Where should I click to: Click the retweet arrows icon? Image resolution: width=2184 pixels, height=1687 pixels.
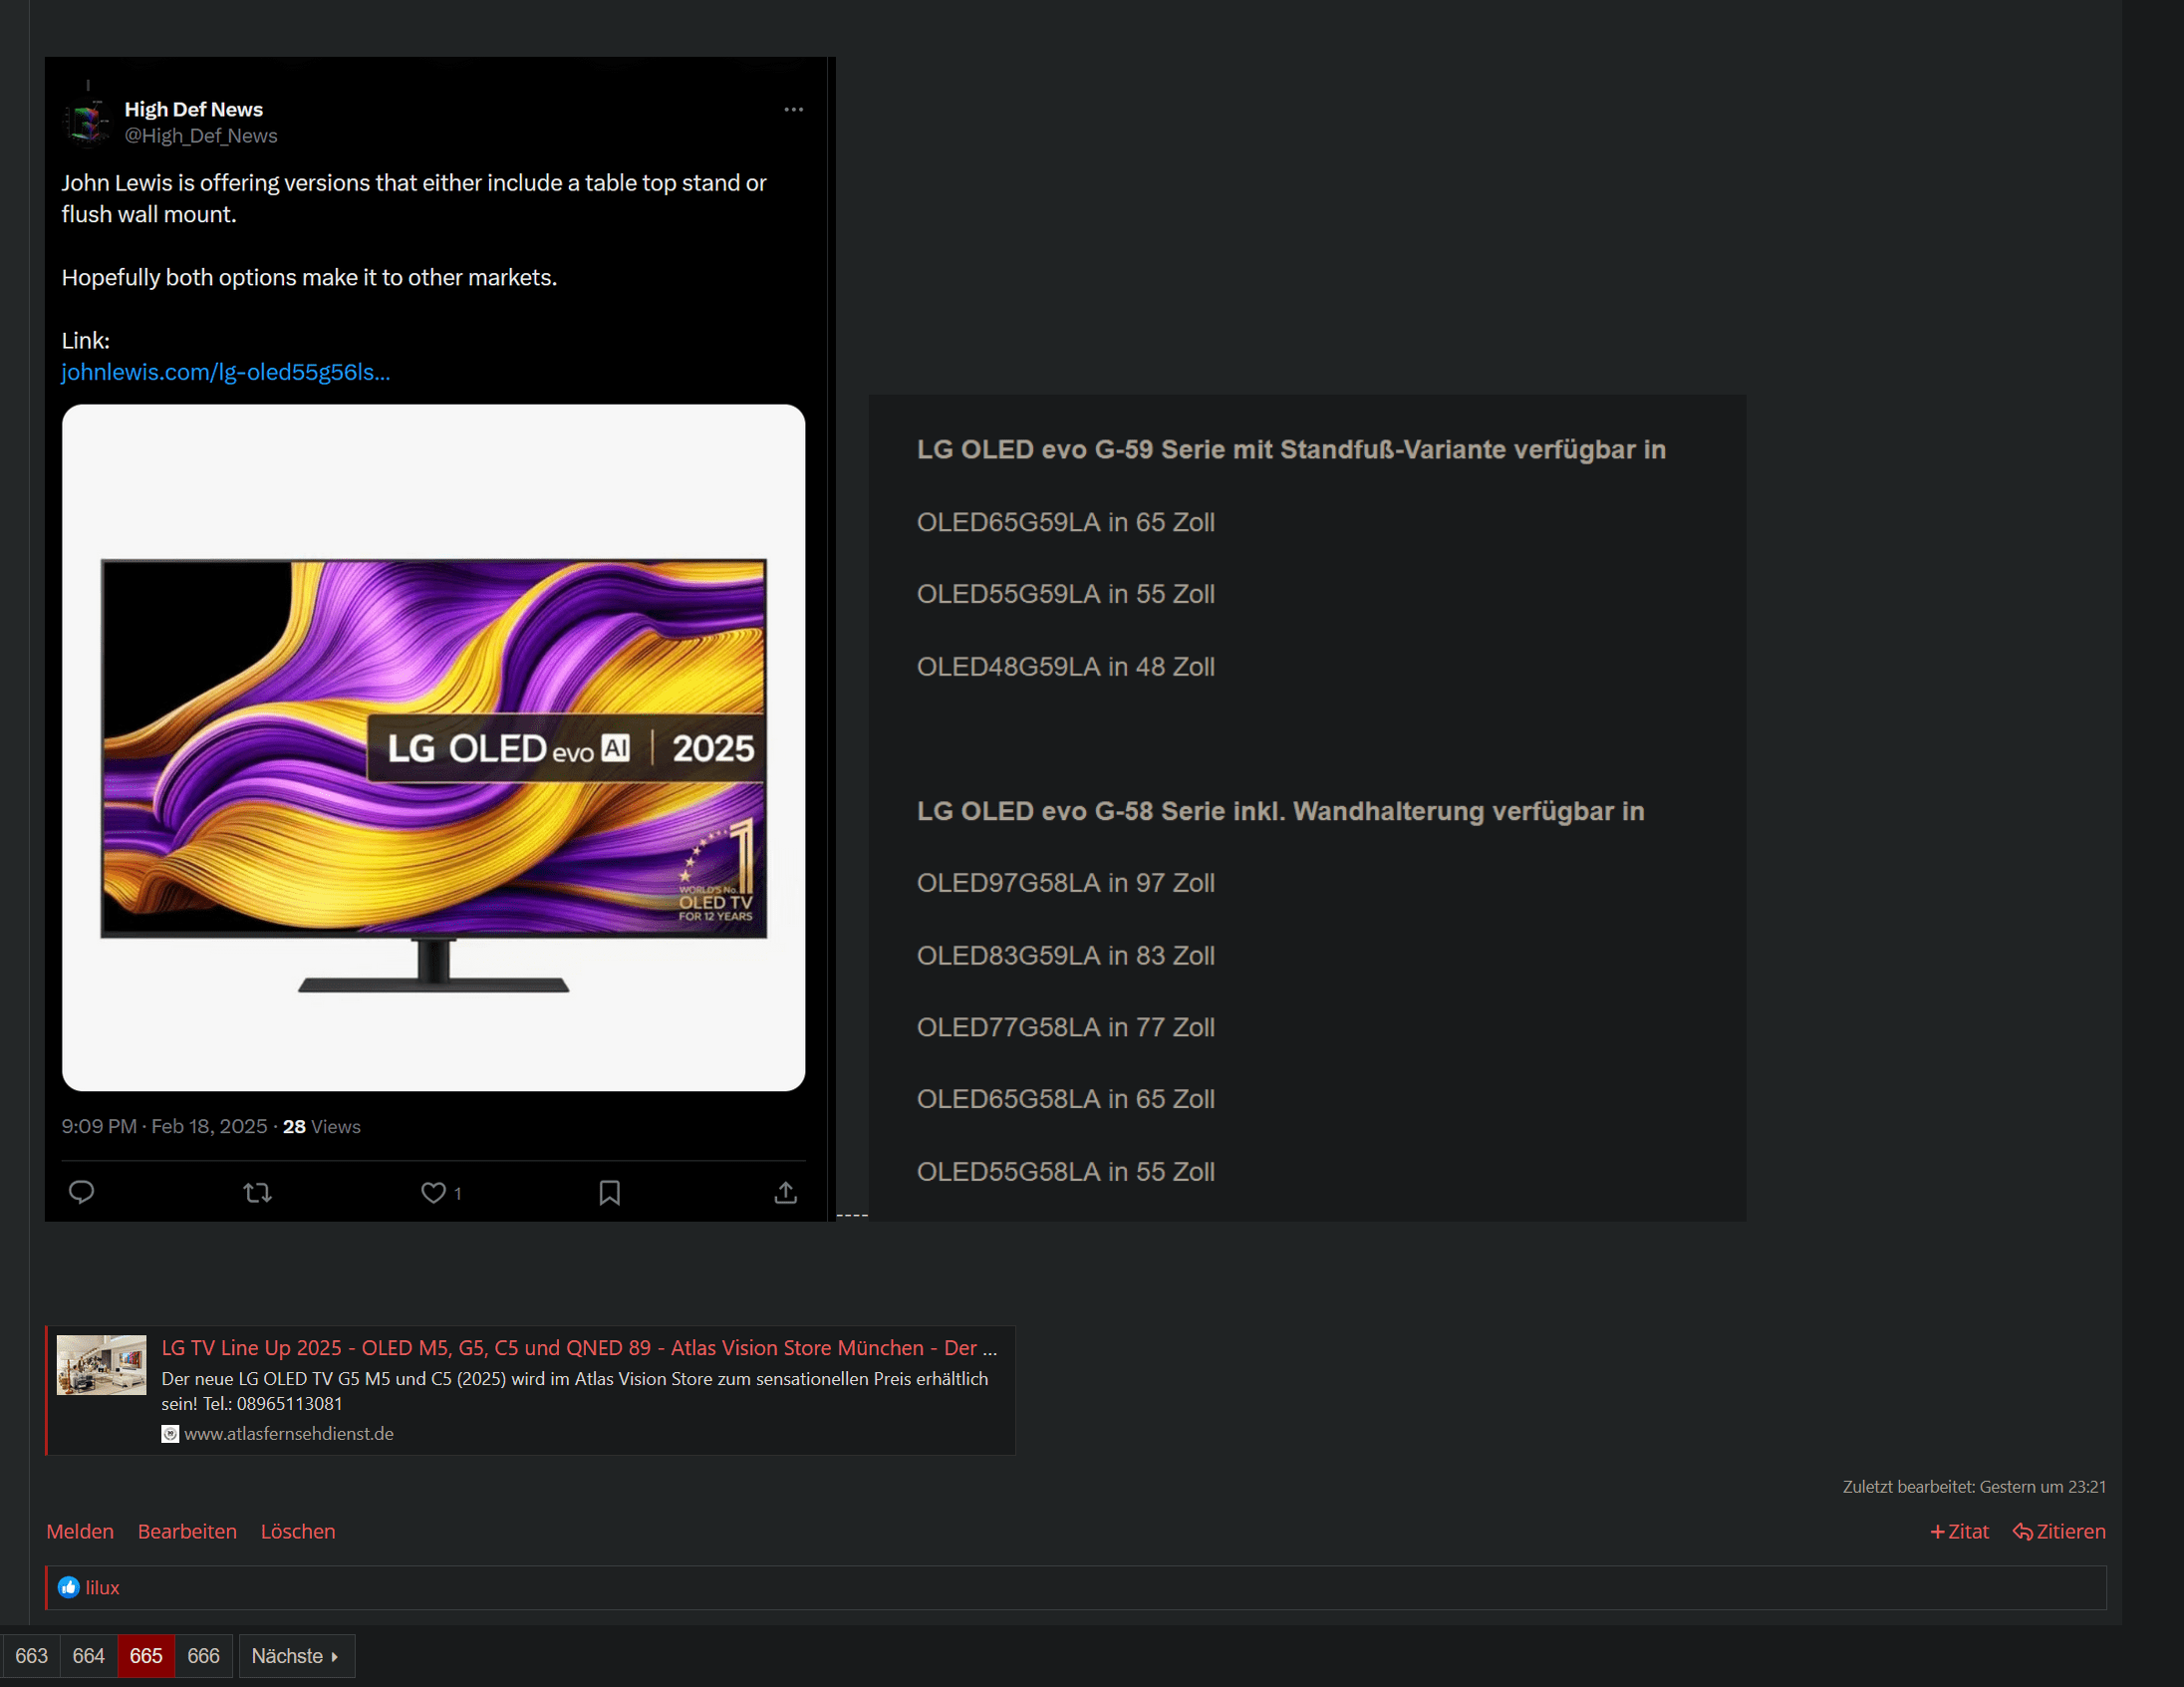(258, 1192)
